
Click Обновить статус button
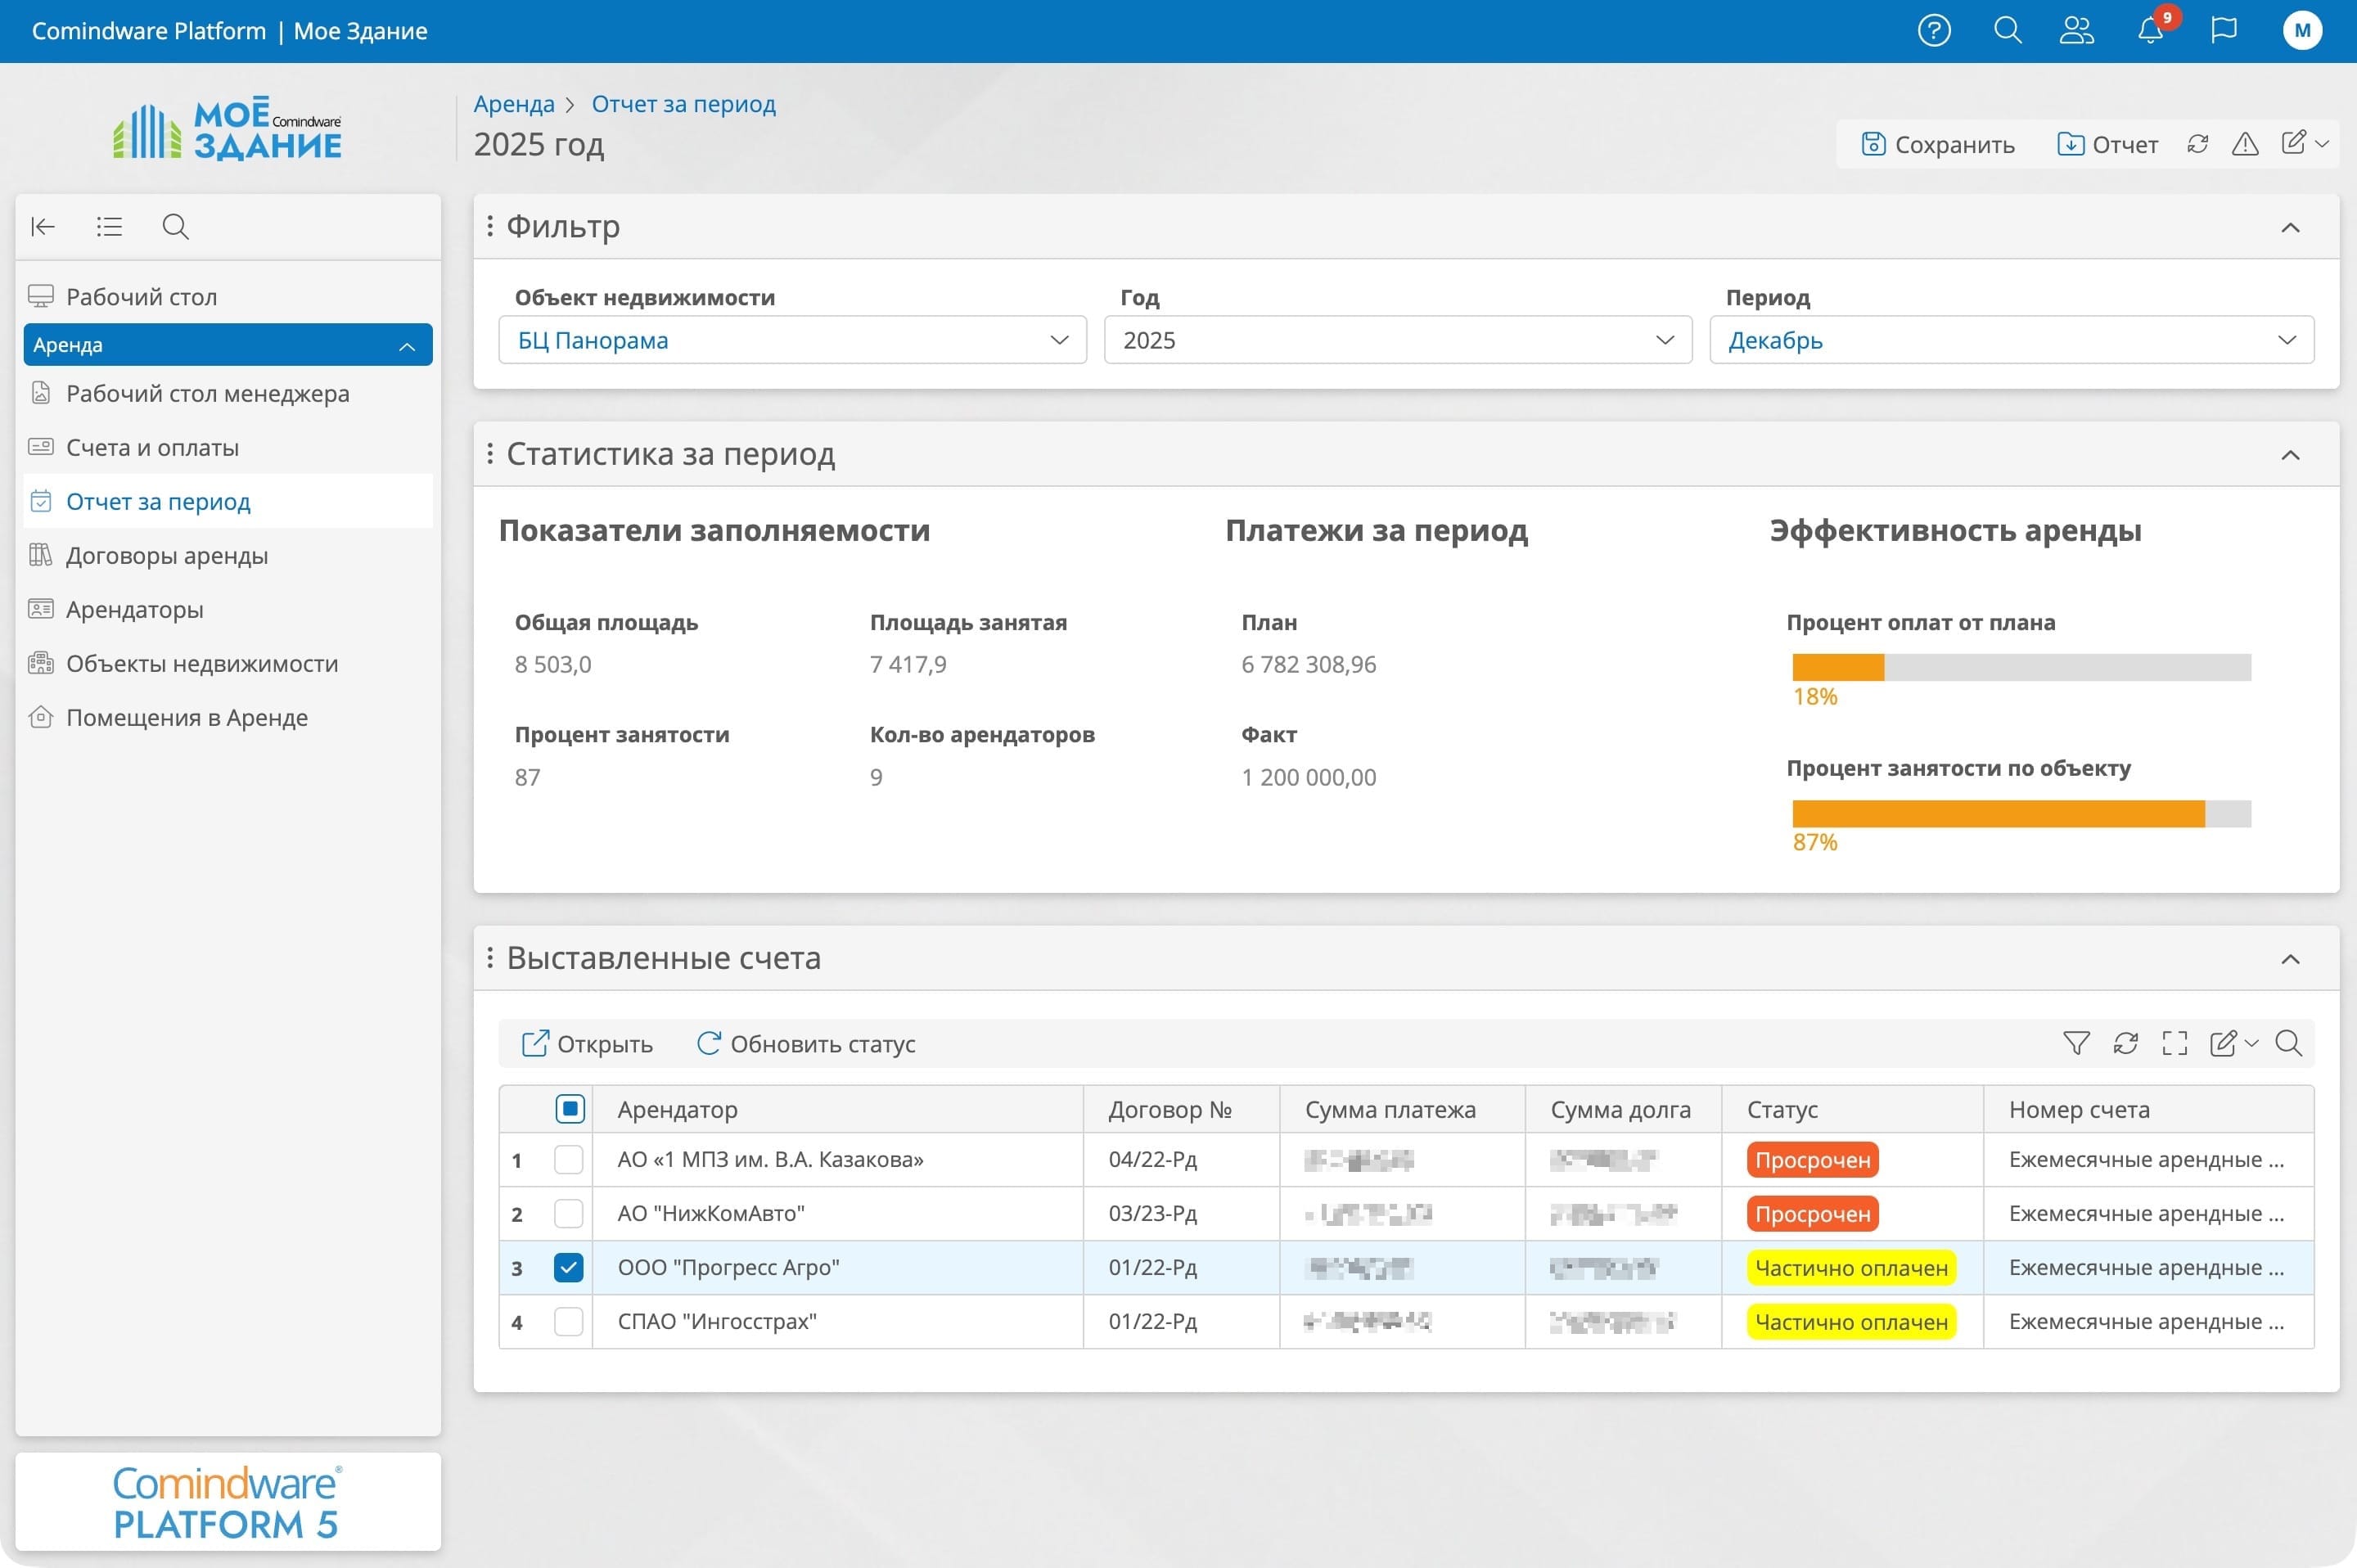coord(806,1044)
